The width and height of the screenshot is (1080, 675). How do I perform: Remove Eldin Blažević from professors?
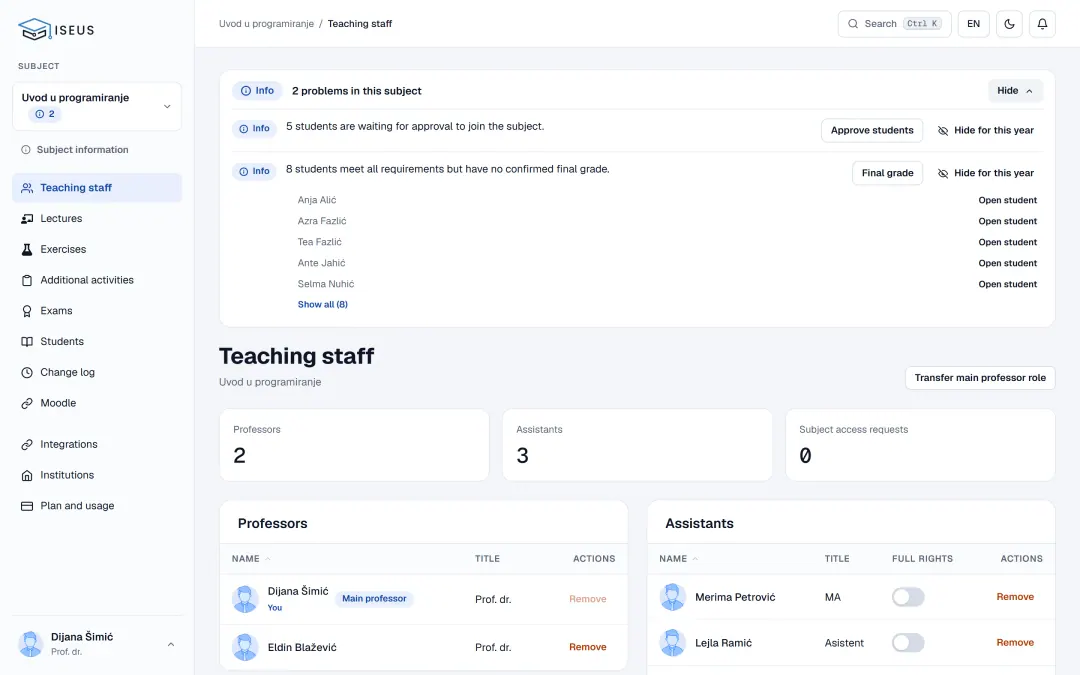click(x=588, y=647)
